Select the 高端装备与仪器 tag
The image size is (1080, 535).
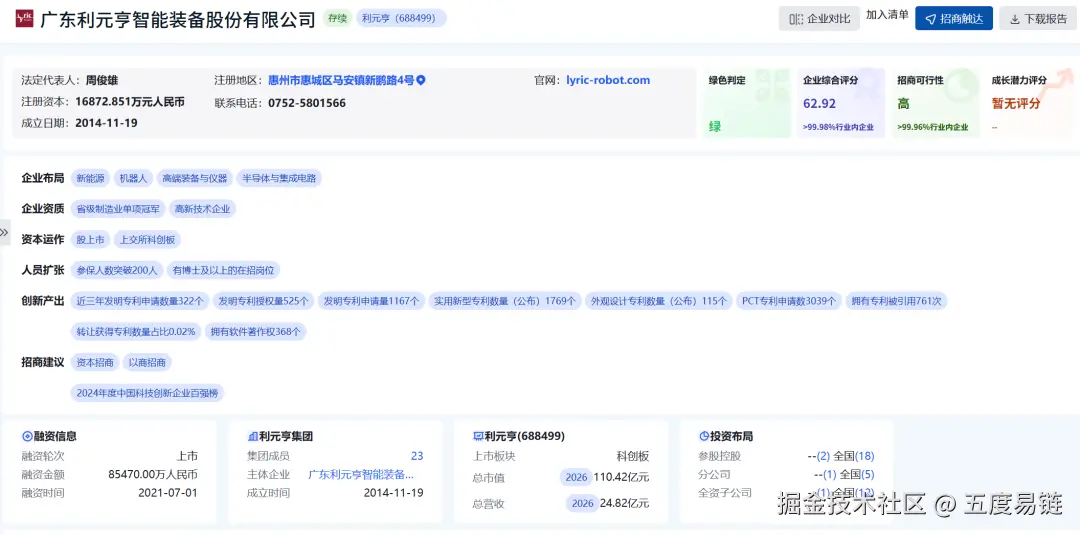pos(194,178)
